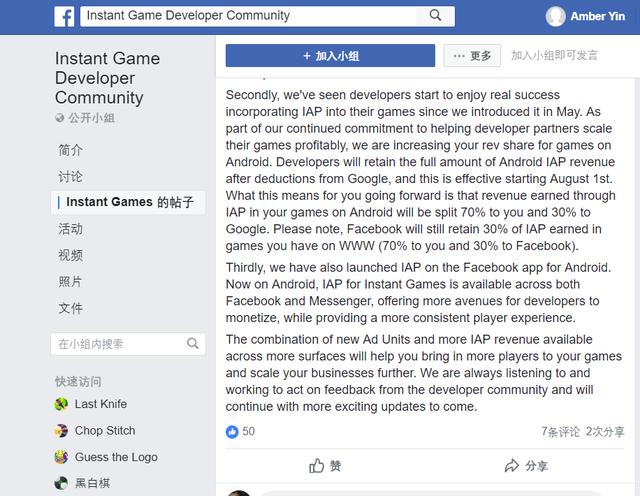640x496 pixels.
Task: Go to the 照片 section
Action: [x=70, y=282]
